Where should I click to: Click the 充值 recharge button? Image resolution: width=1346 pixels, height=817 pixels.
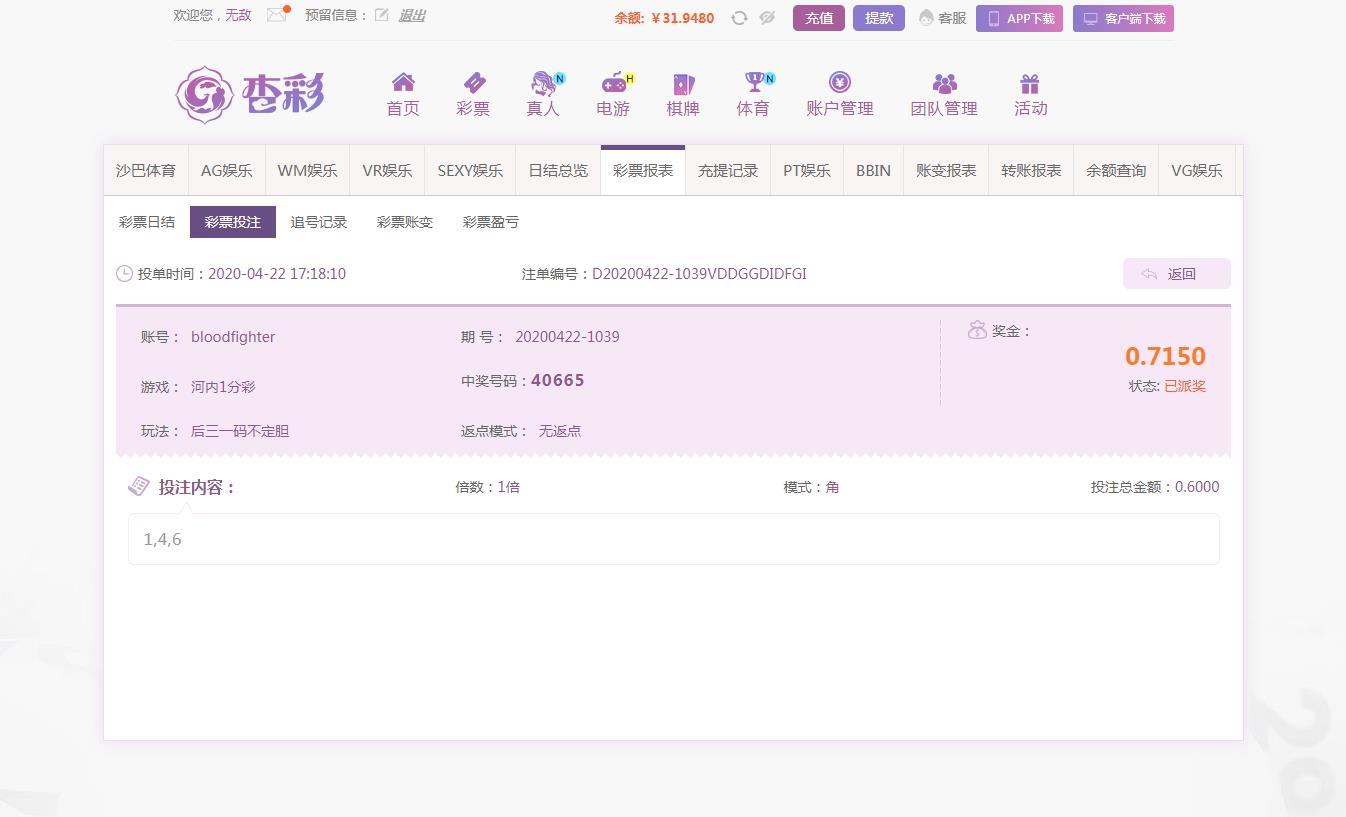point(819,18)
